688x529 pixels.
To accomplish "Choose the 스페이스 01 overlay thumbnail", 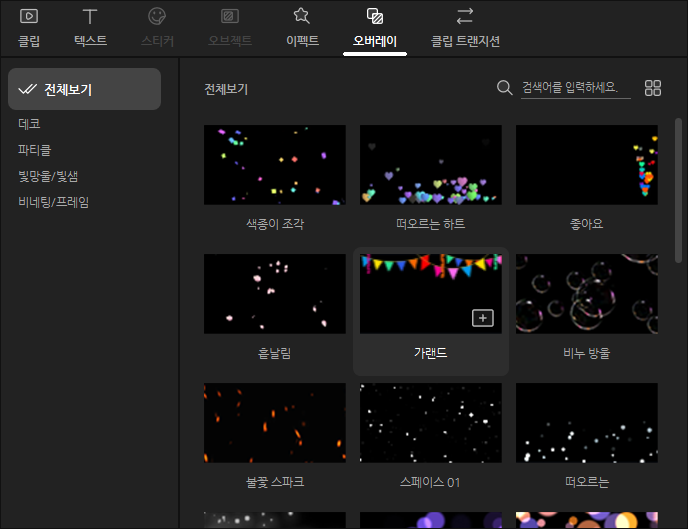I will pos(430,423).
